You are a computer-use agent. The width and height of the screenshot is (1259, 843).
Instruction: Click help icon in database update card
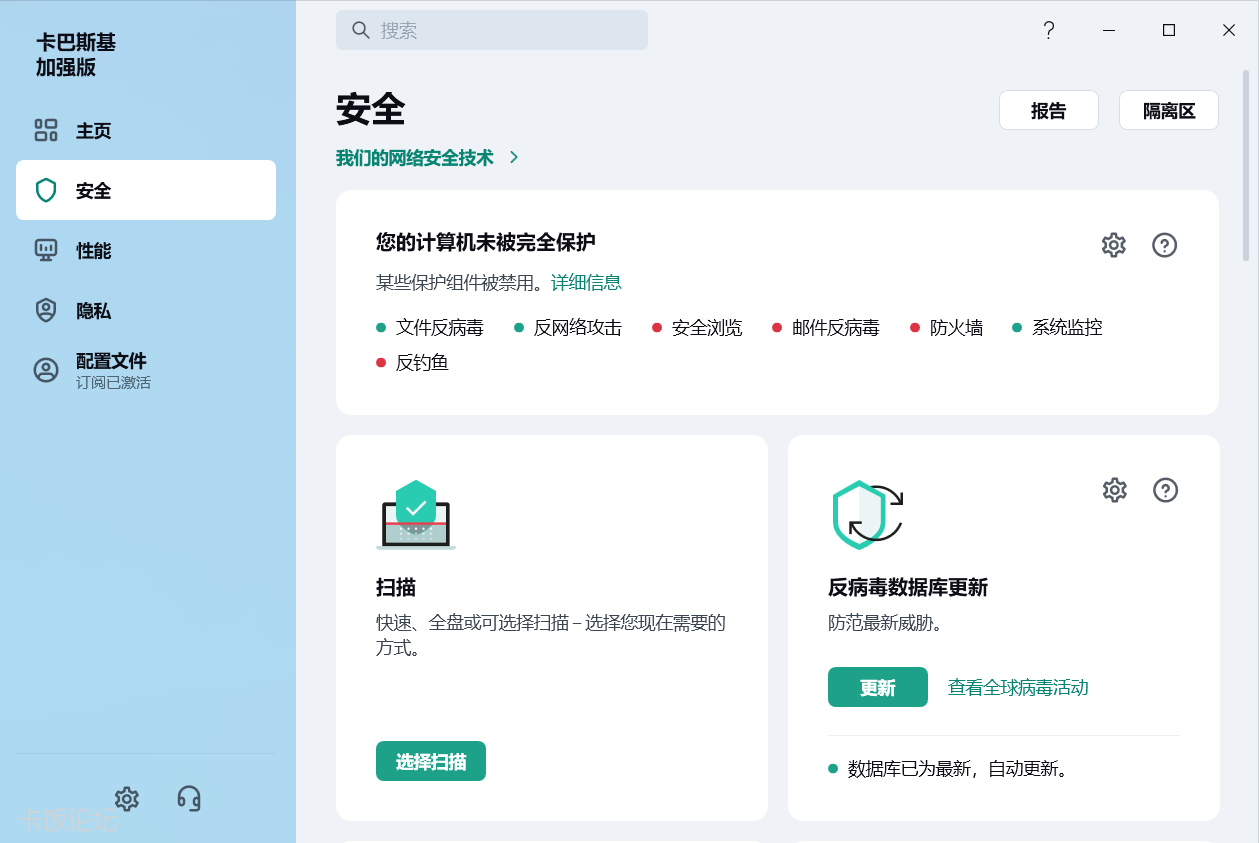1165,490
